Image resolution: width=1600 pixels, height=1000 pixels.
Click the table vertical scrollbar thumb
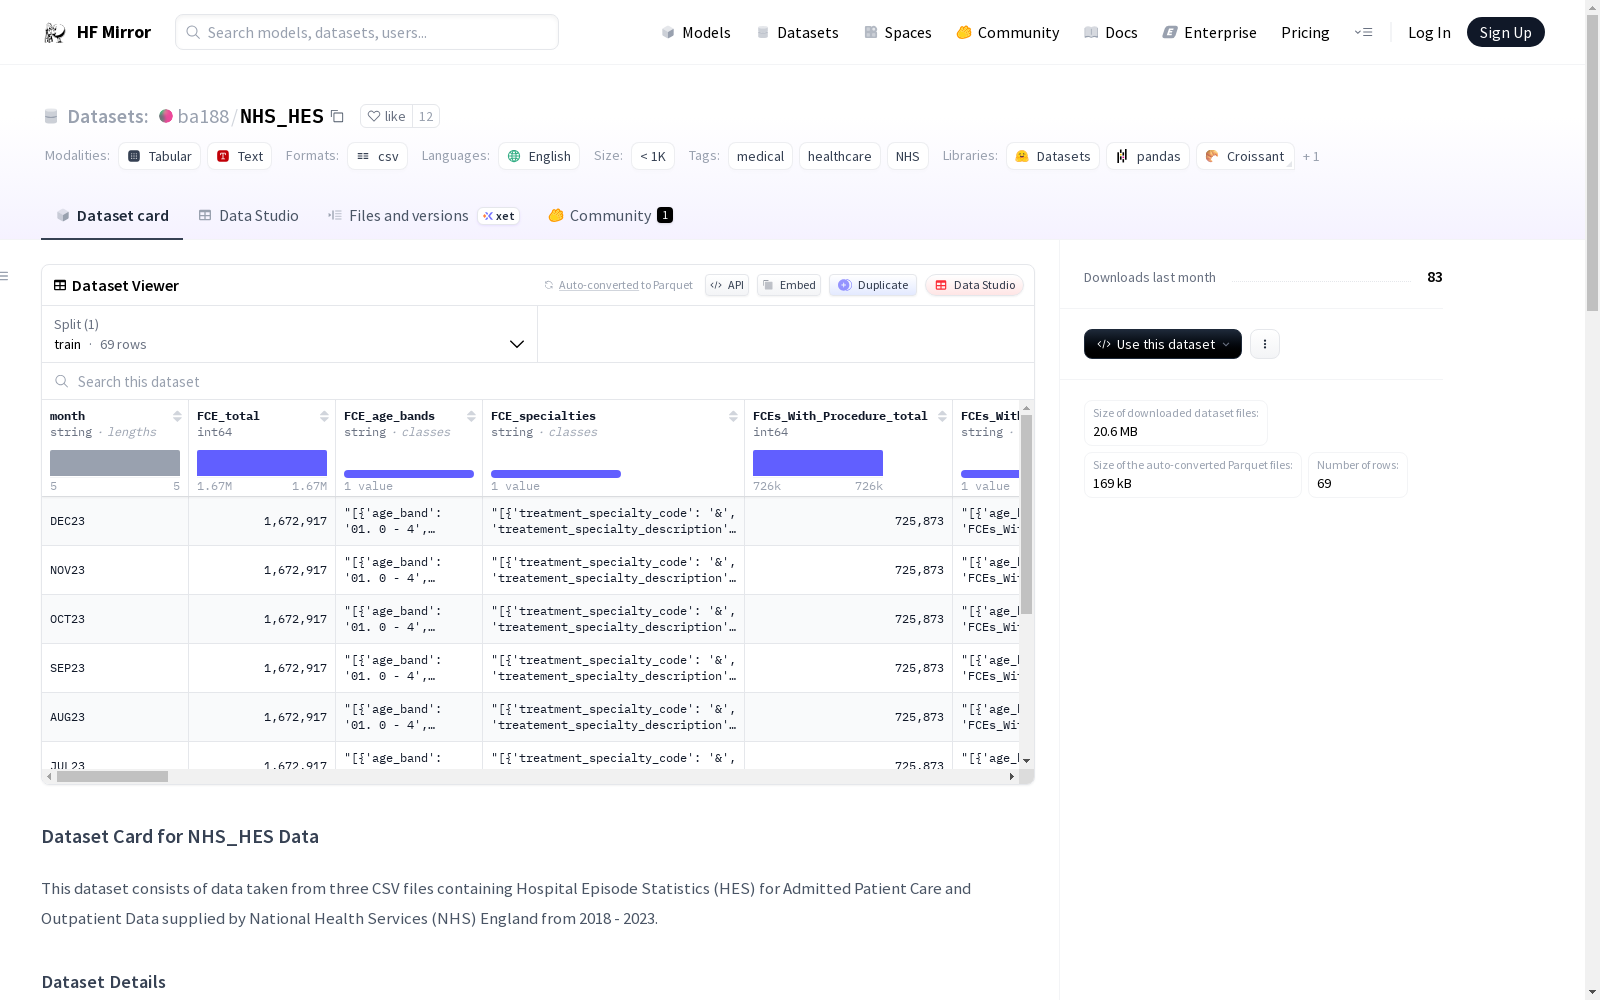(x=1026, y=515)
